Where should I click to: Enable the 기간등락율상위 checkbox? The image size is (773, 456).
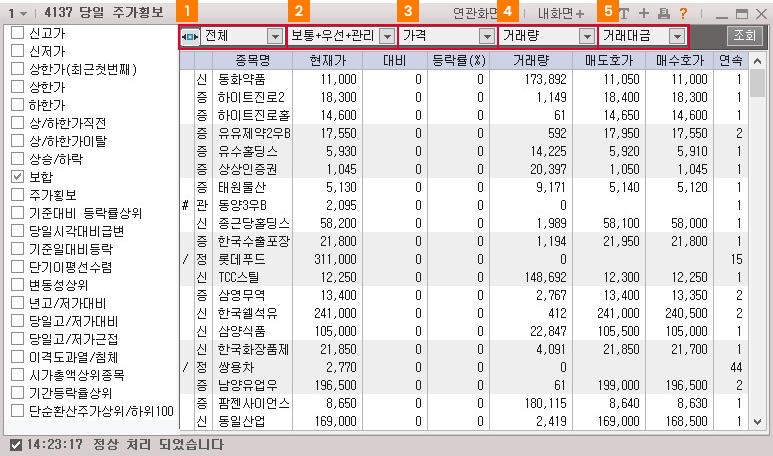coord(17,393)
